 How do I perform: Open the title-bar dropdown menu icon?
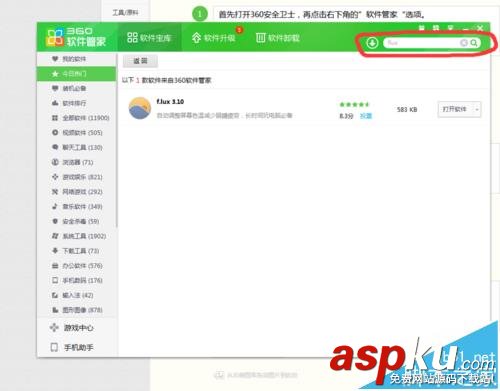450,28
